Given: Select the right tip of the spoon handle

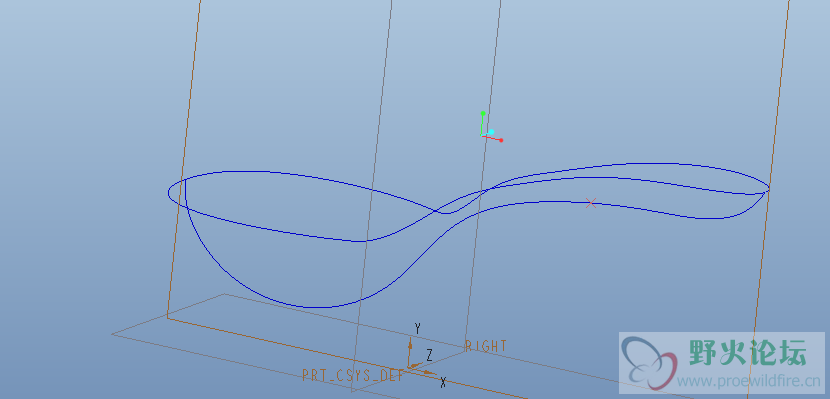Looking at the screenshot, I should 769,188.
